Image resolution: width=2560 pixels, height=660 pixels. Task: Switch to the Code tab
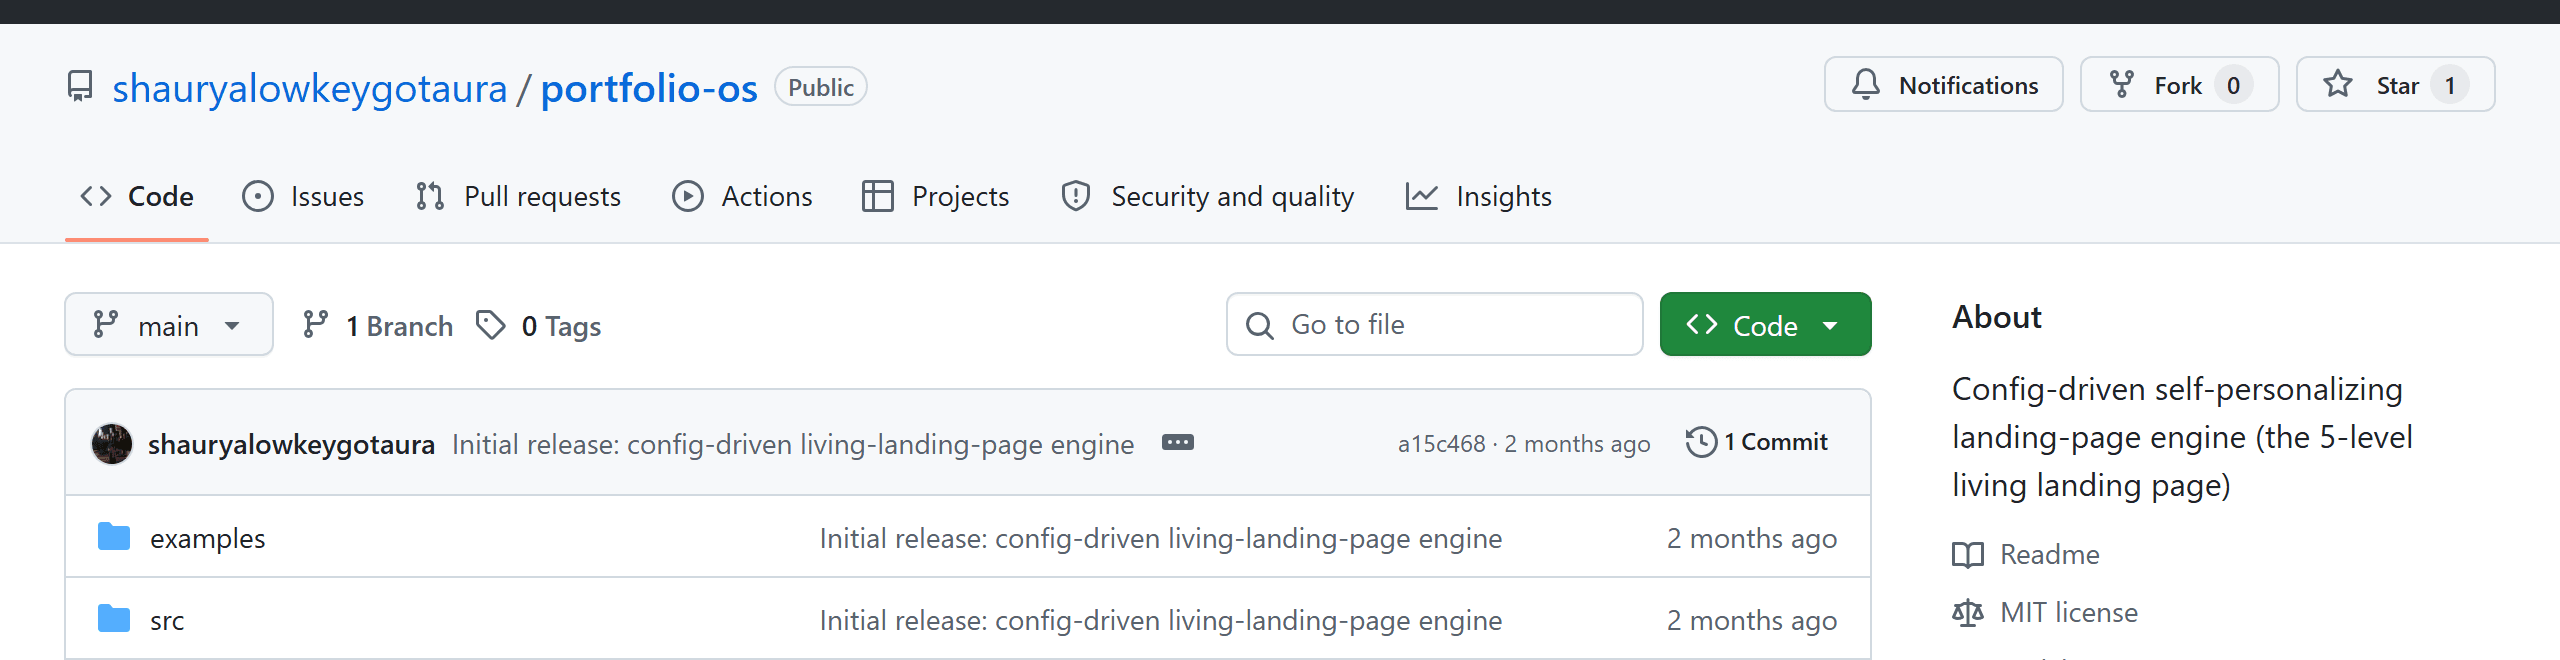(137, 196)
